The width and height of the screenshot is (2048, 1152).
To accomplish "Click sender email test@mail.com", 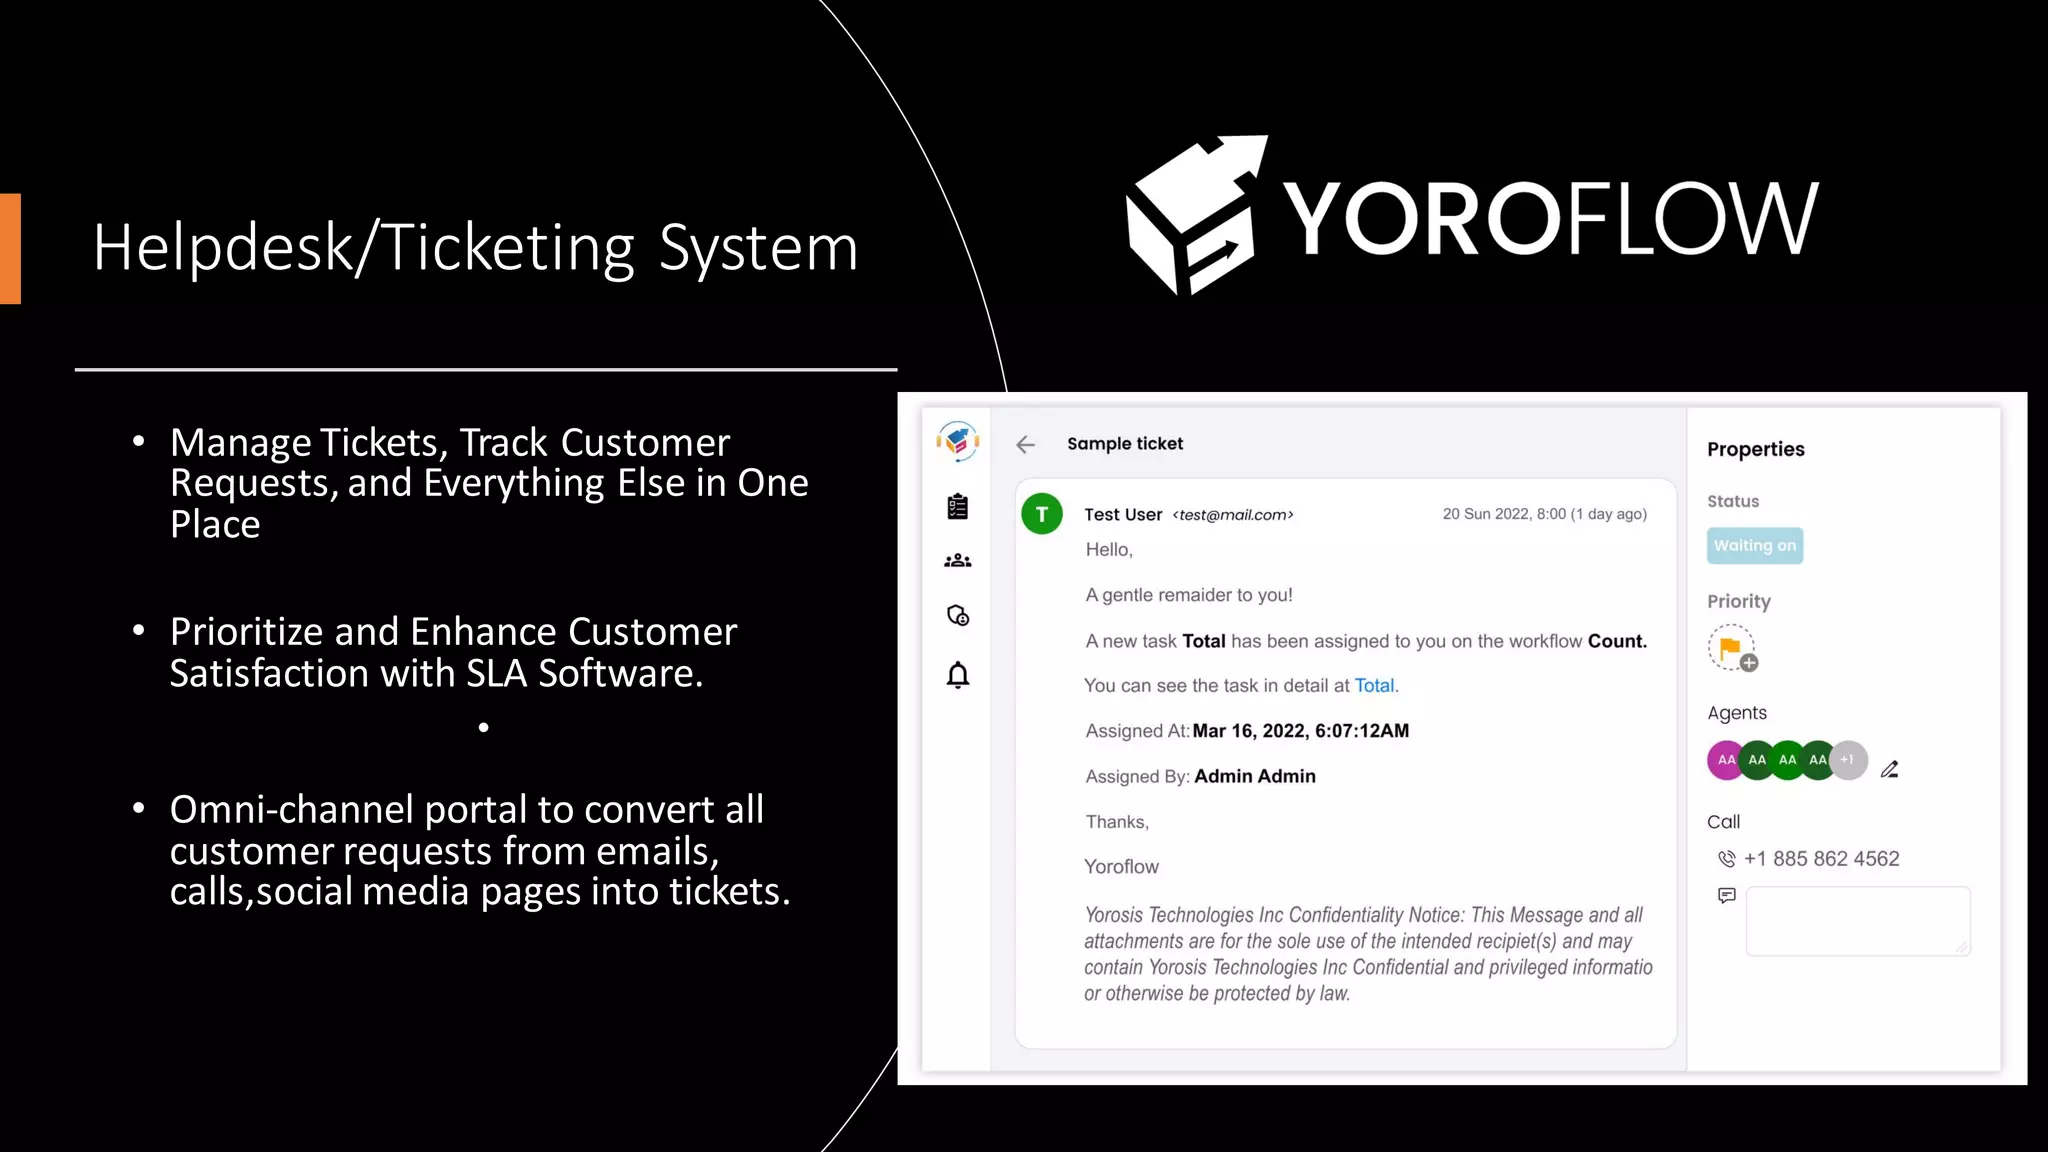I will point(1233,515).
